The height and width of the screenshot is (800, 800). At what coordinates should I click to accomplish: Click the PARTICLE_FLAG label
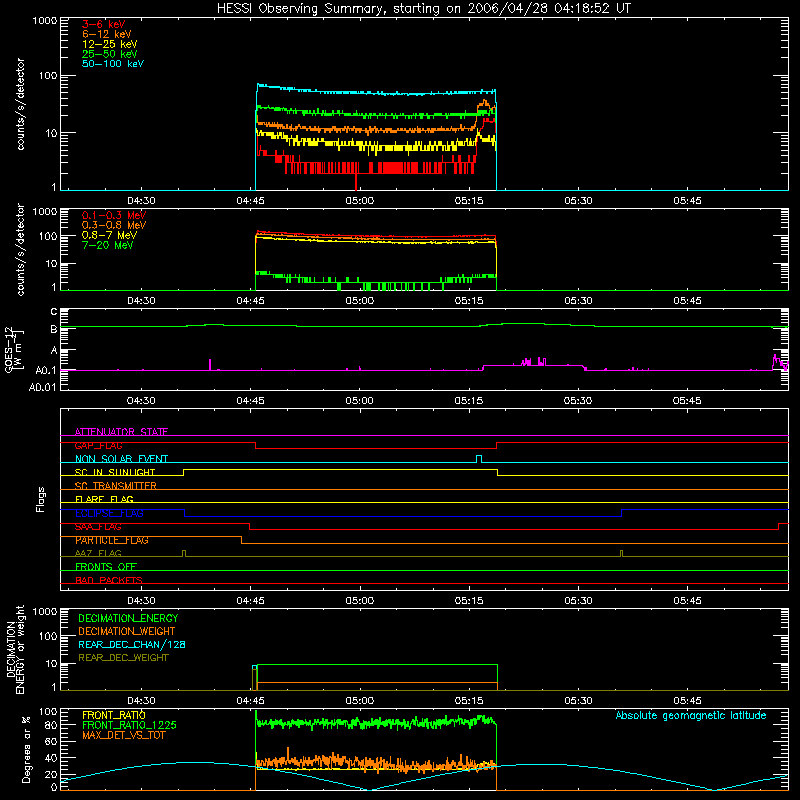(112, 540)
